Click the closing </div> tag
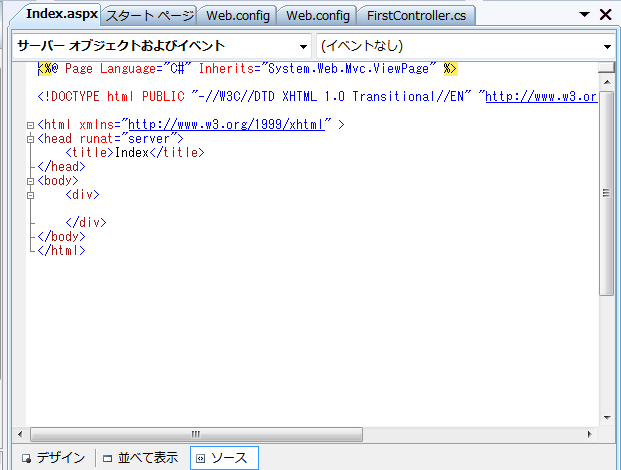 (86, 223)
